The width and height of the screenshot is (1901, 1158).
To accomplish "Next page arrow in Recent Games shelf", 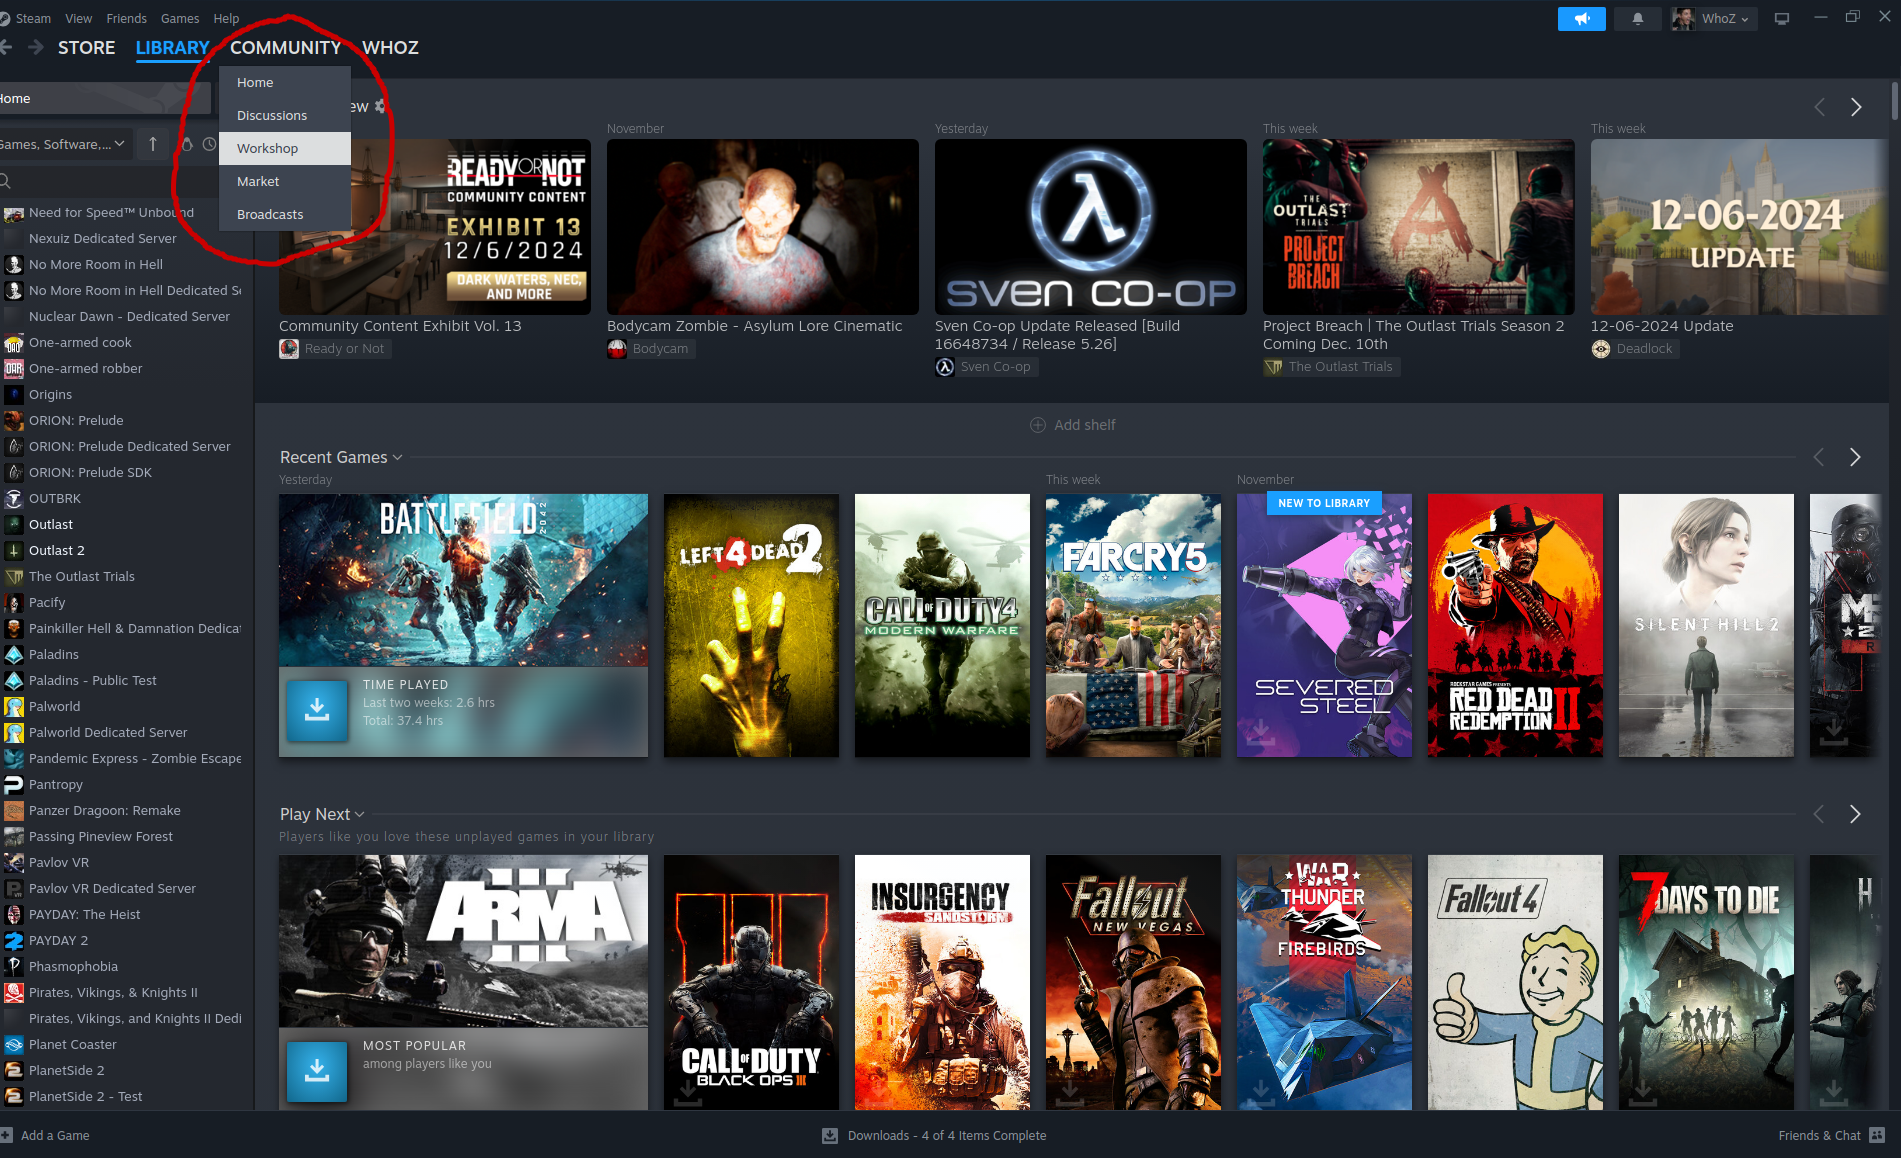I will (x=1855, y=457).
